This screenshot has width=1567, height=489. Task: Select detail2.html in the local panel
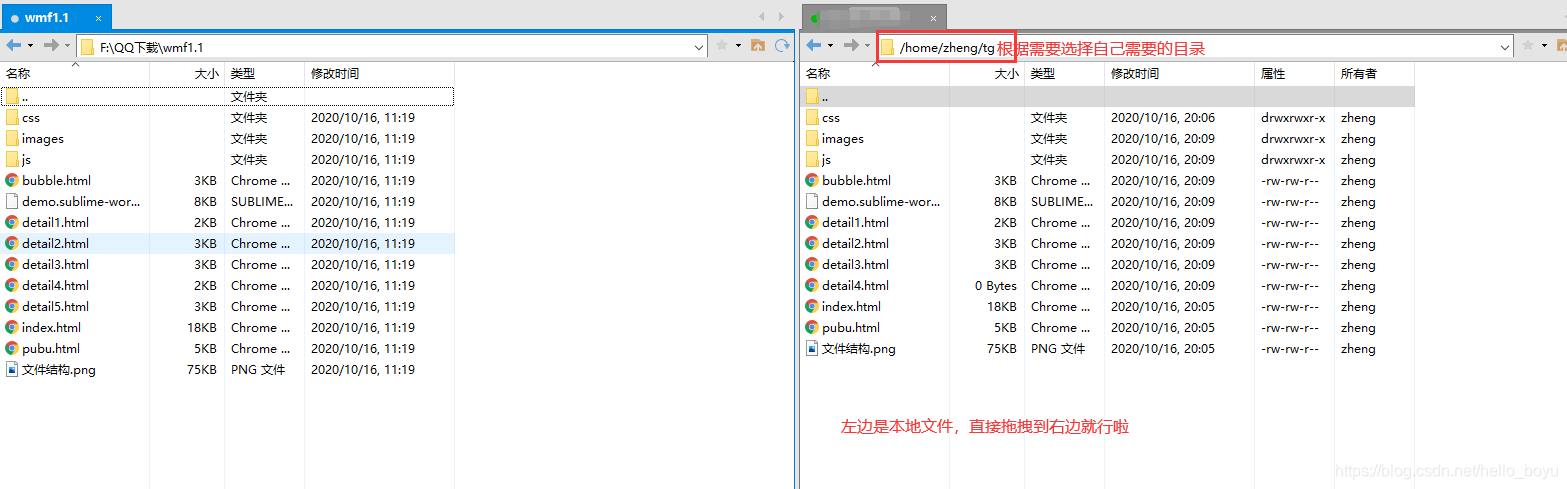click(x=227, y=243)
